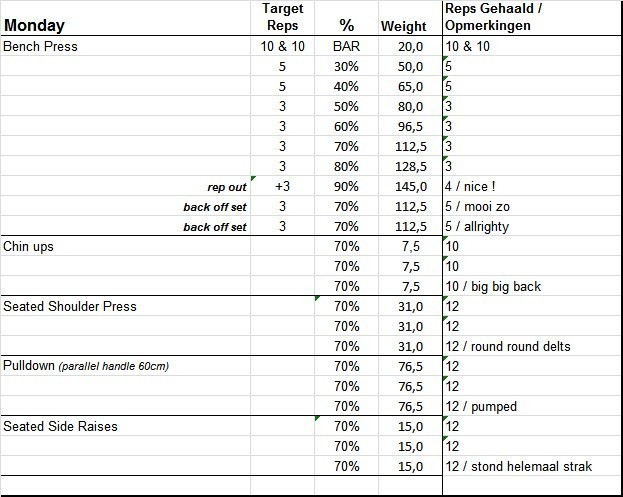
Task: Click the rep out label cell
Action: point(227,186)
